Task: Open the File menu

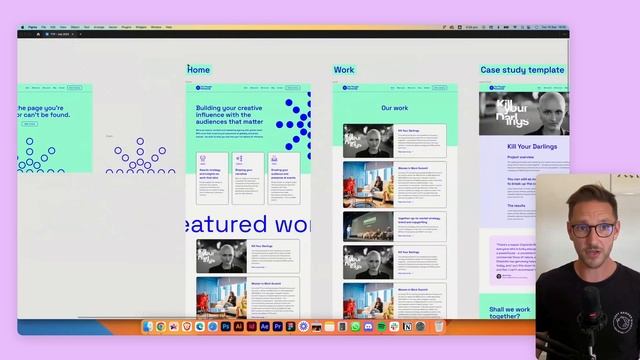Action: (x=43, y=27)
